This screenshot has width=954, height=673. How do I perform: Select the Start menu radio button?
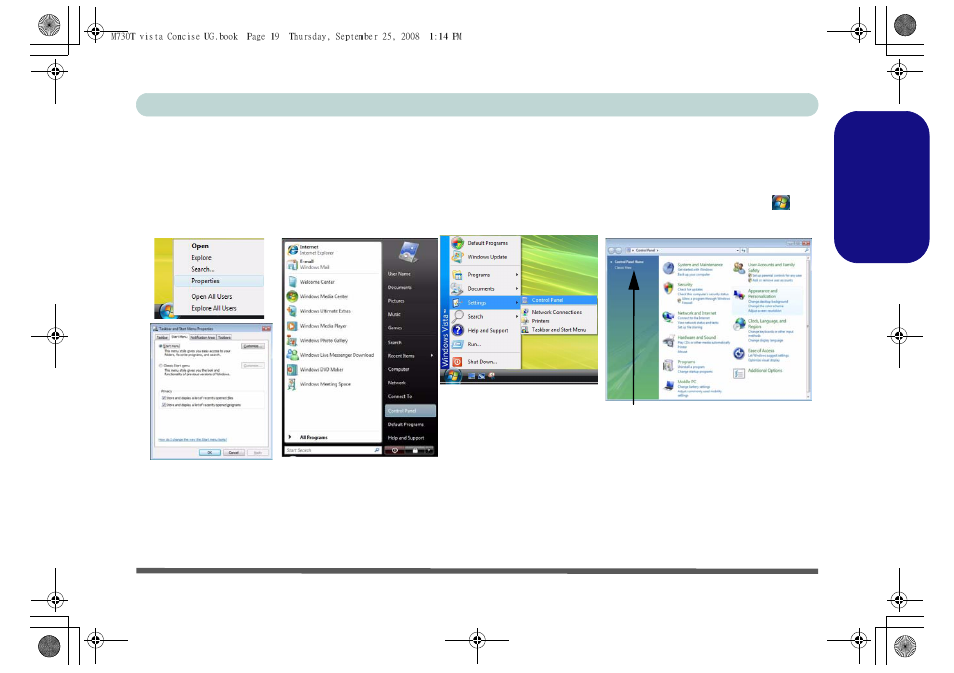(x=161, y=346)
